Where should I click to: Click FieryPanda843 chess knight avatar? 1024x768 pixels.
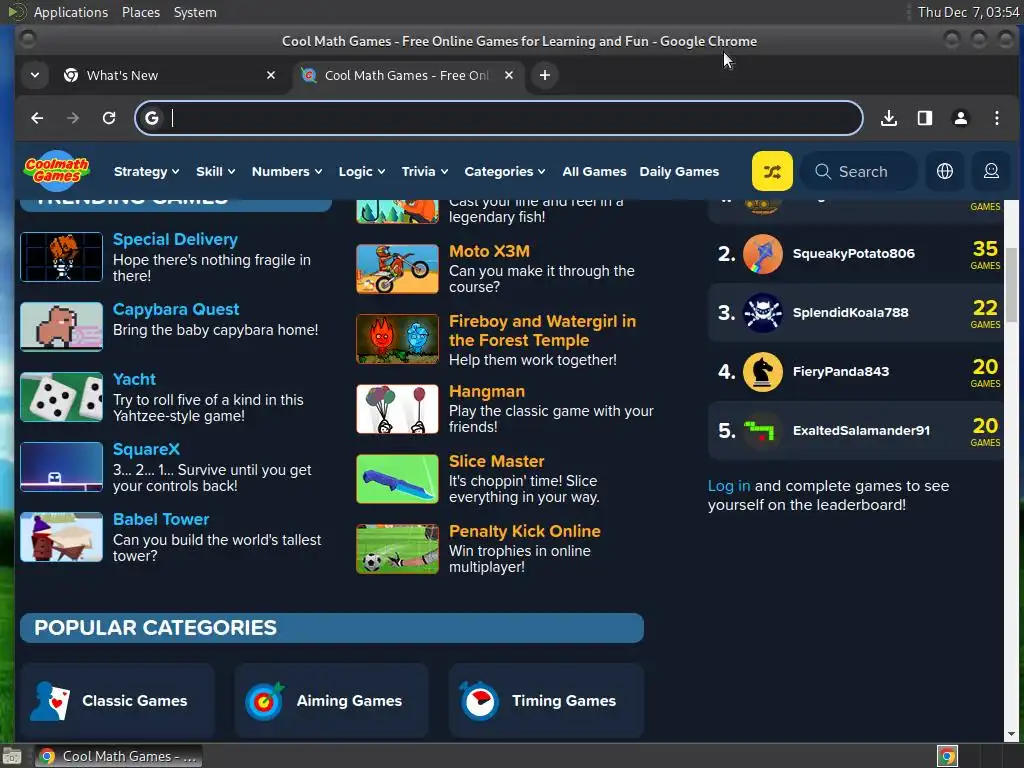(x=762, y=372)
